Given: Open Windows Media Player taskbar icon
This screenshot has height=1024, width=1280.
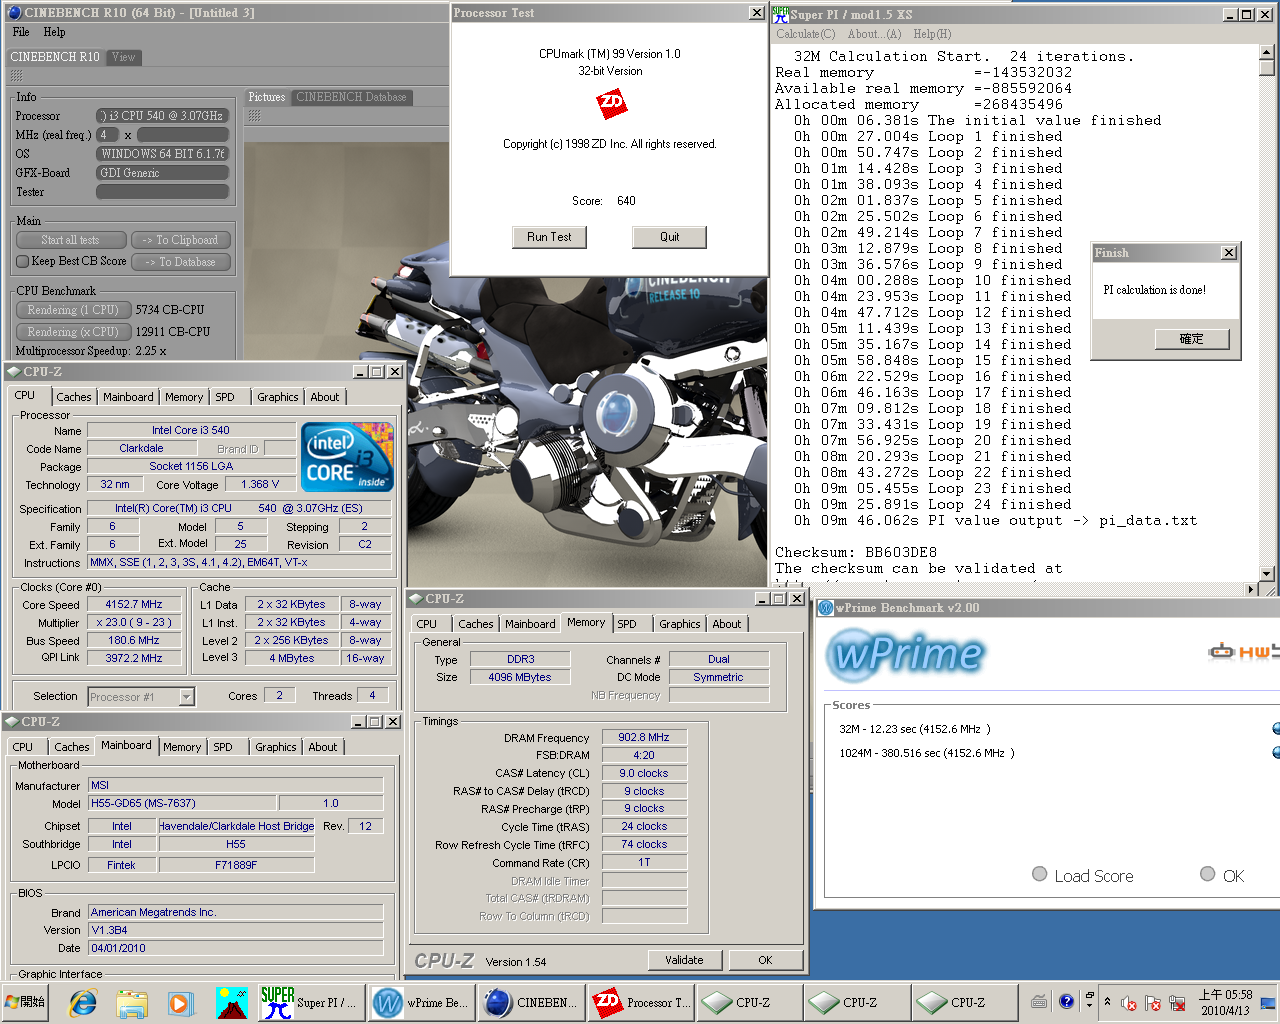Looking at the screenshot, I should coord(180,1002).
